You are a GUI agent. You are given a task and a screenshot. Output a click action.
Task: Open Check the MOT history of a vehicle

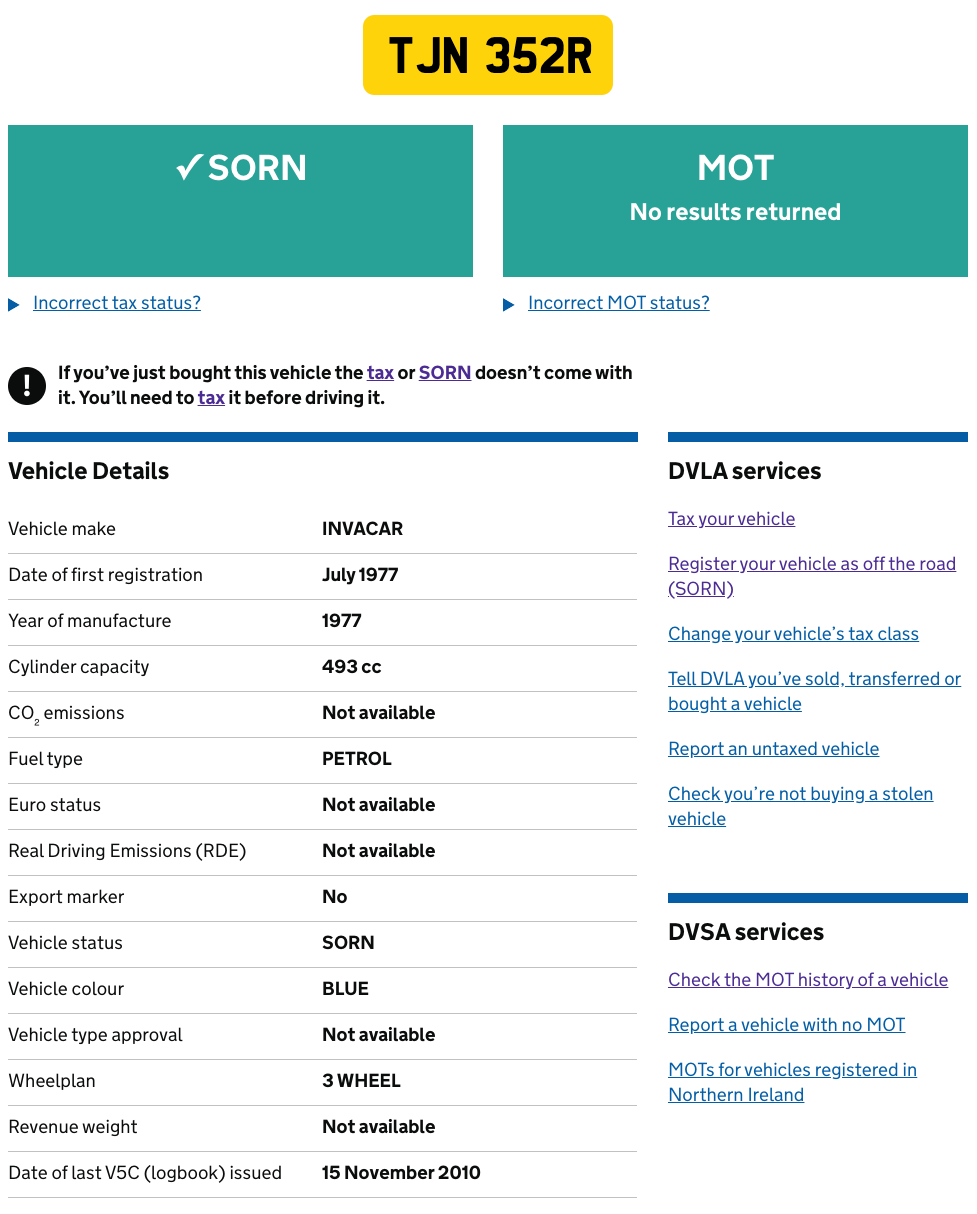coord(808,980)
